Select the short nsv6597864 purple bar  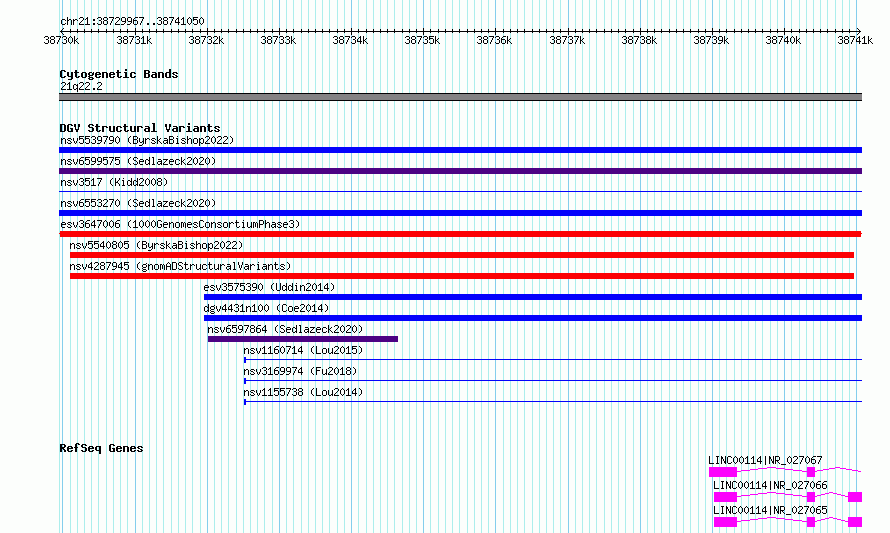303,339
